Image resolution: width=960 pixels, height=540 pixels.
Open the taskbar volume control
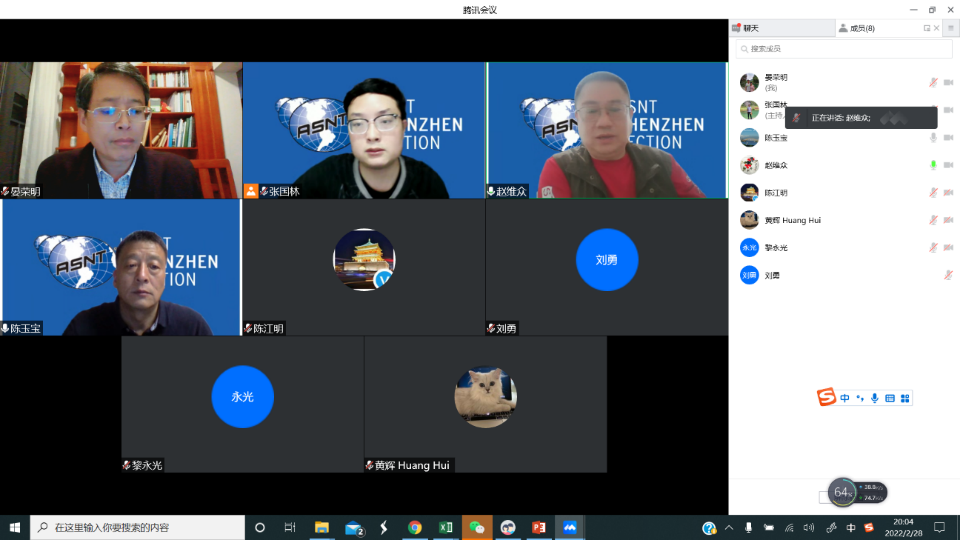point(808,527)
